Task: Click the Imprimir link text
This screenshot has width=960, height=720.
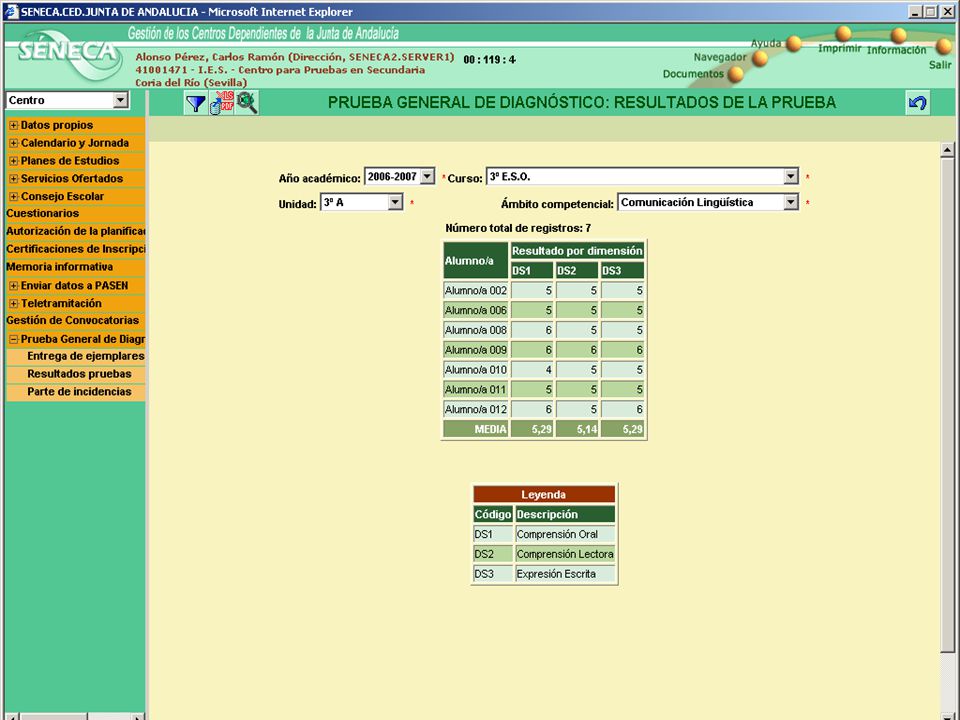Action: click(x=839, y=48)
